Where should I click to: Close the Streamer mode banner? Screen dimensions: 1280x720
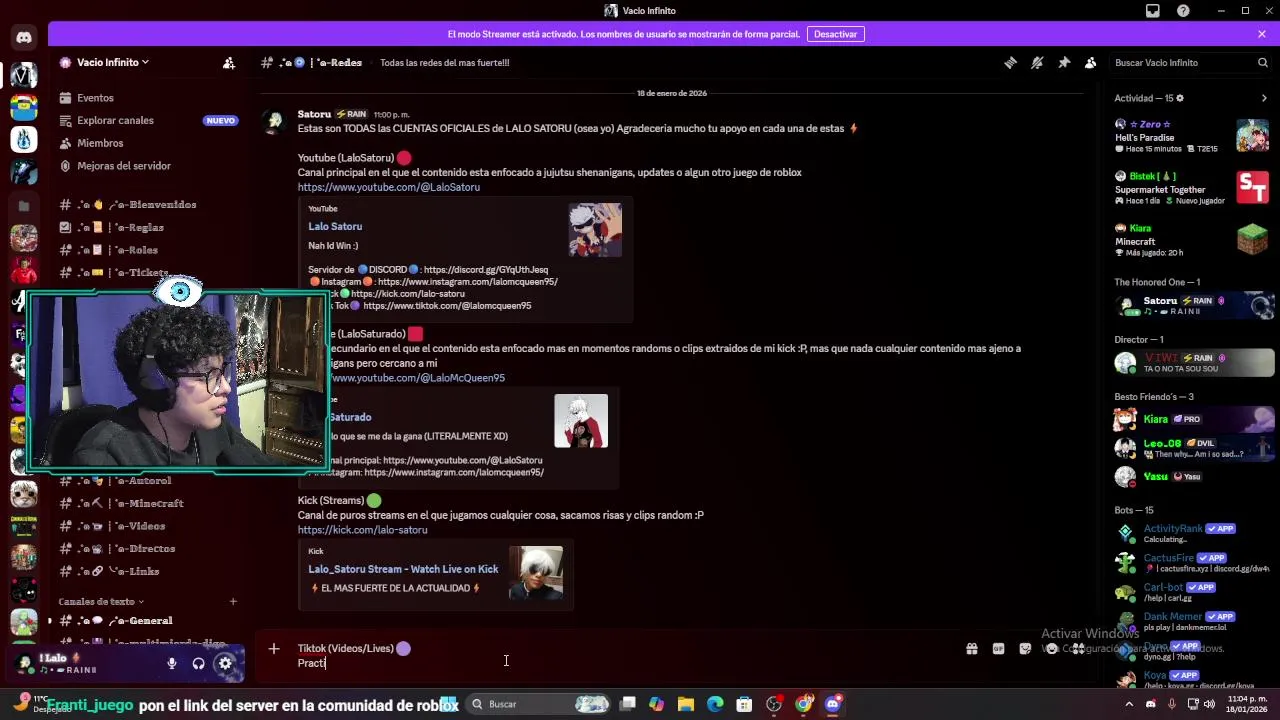pyautogui.click(x=1262, y=34)
